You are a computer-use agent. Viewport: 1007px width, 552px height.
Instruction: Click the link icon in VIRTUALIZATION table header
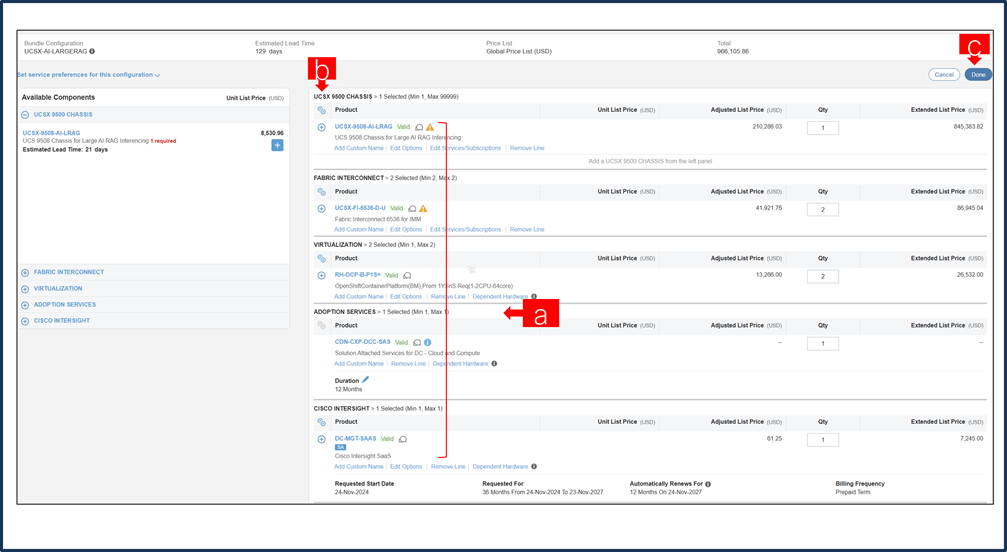point(322,259)
